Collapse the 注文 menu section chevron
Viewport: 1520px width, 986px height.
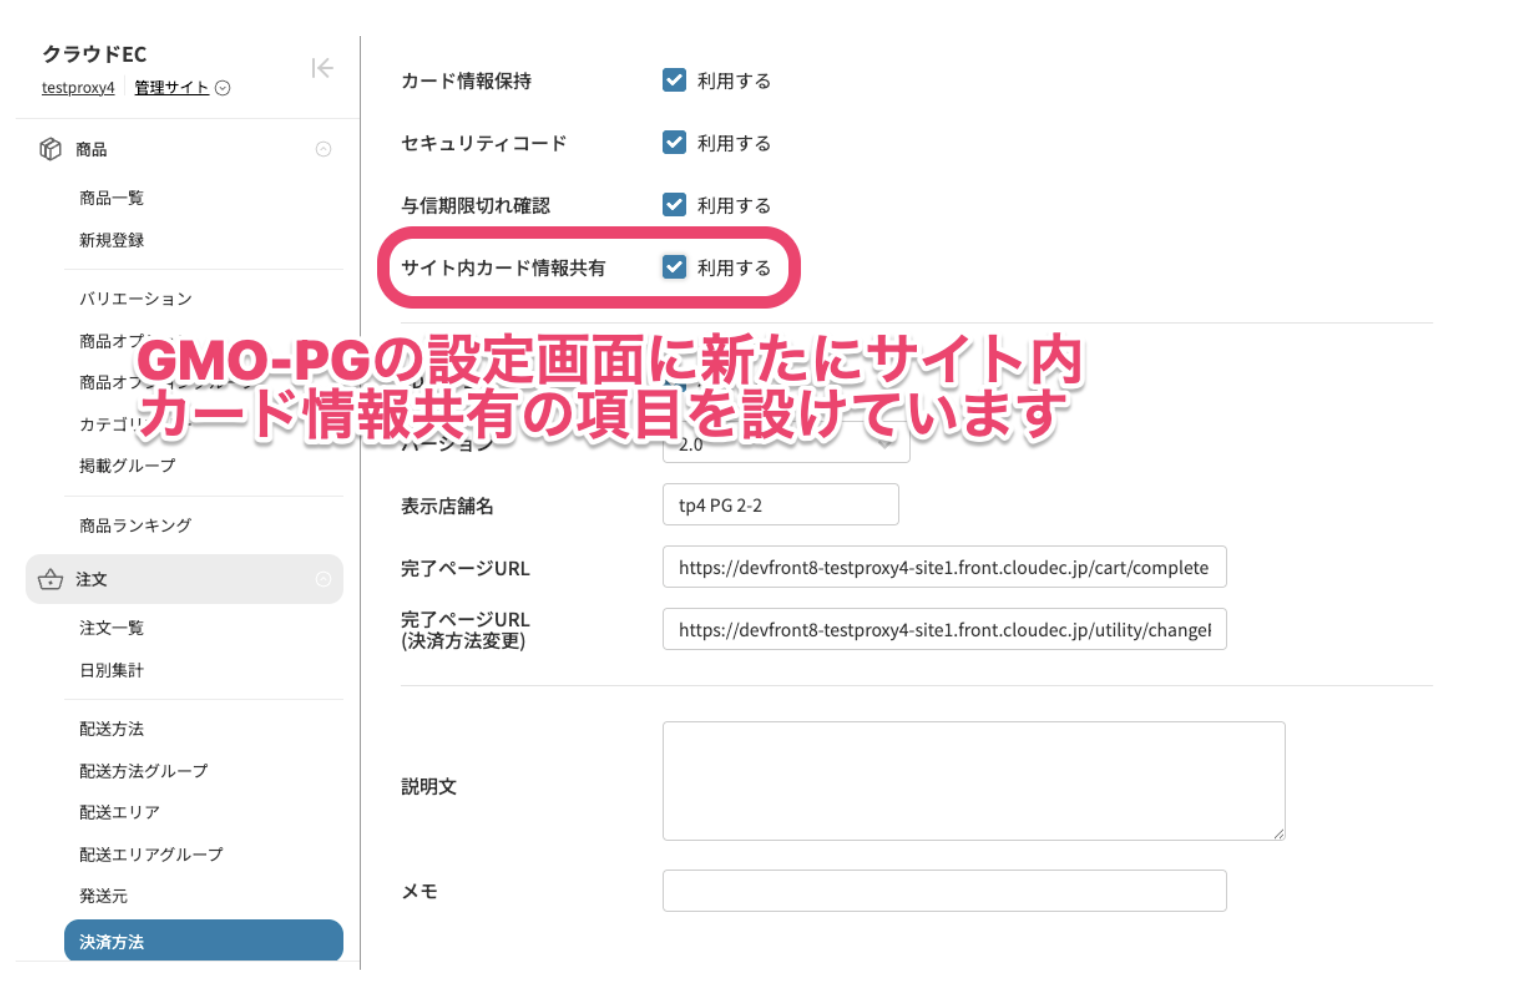(x=323, y=580)
